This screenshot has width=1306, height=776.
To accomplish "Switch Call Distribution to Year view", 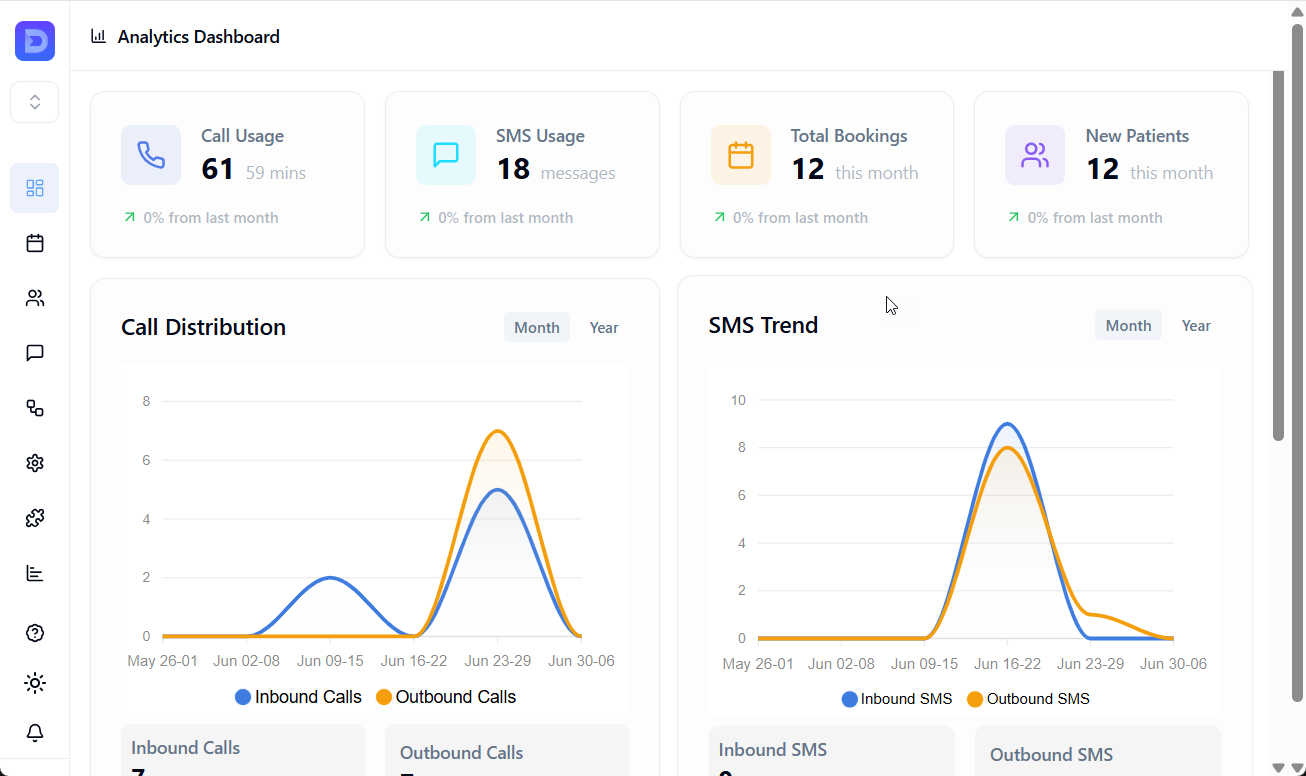I will 604,327.
